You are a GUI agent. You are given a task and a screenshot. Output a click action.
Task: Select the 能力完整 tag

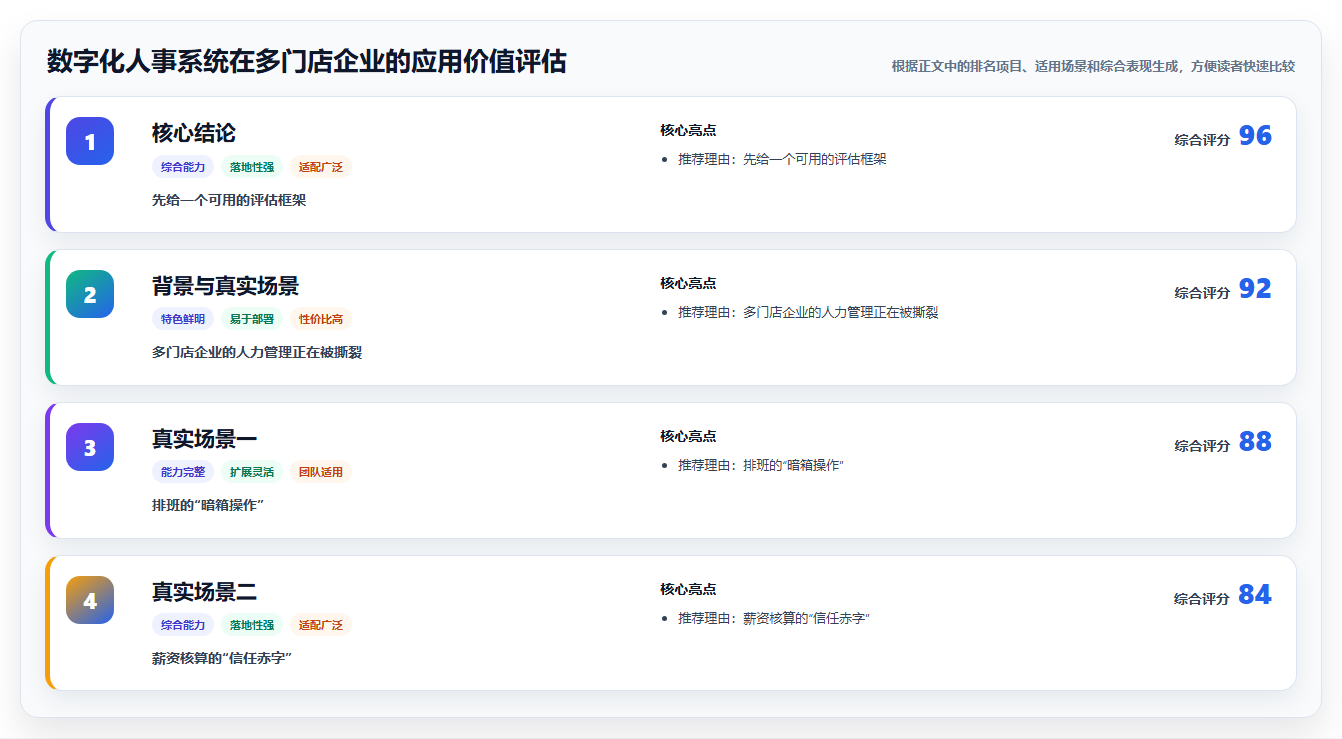(x=183, y=472)
